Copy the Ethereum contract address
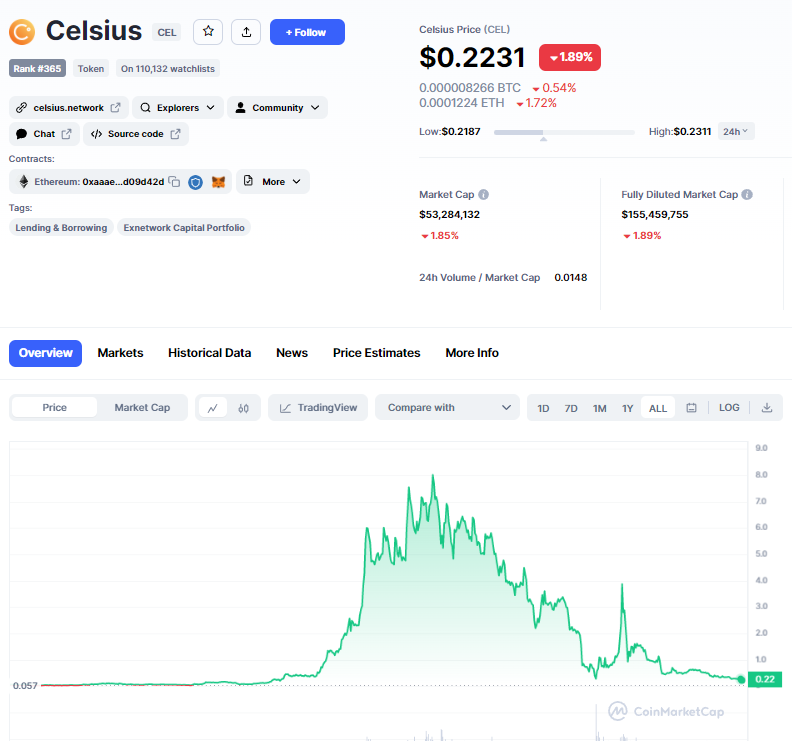 tap(174, 182)
